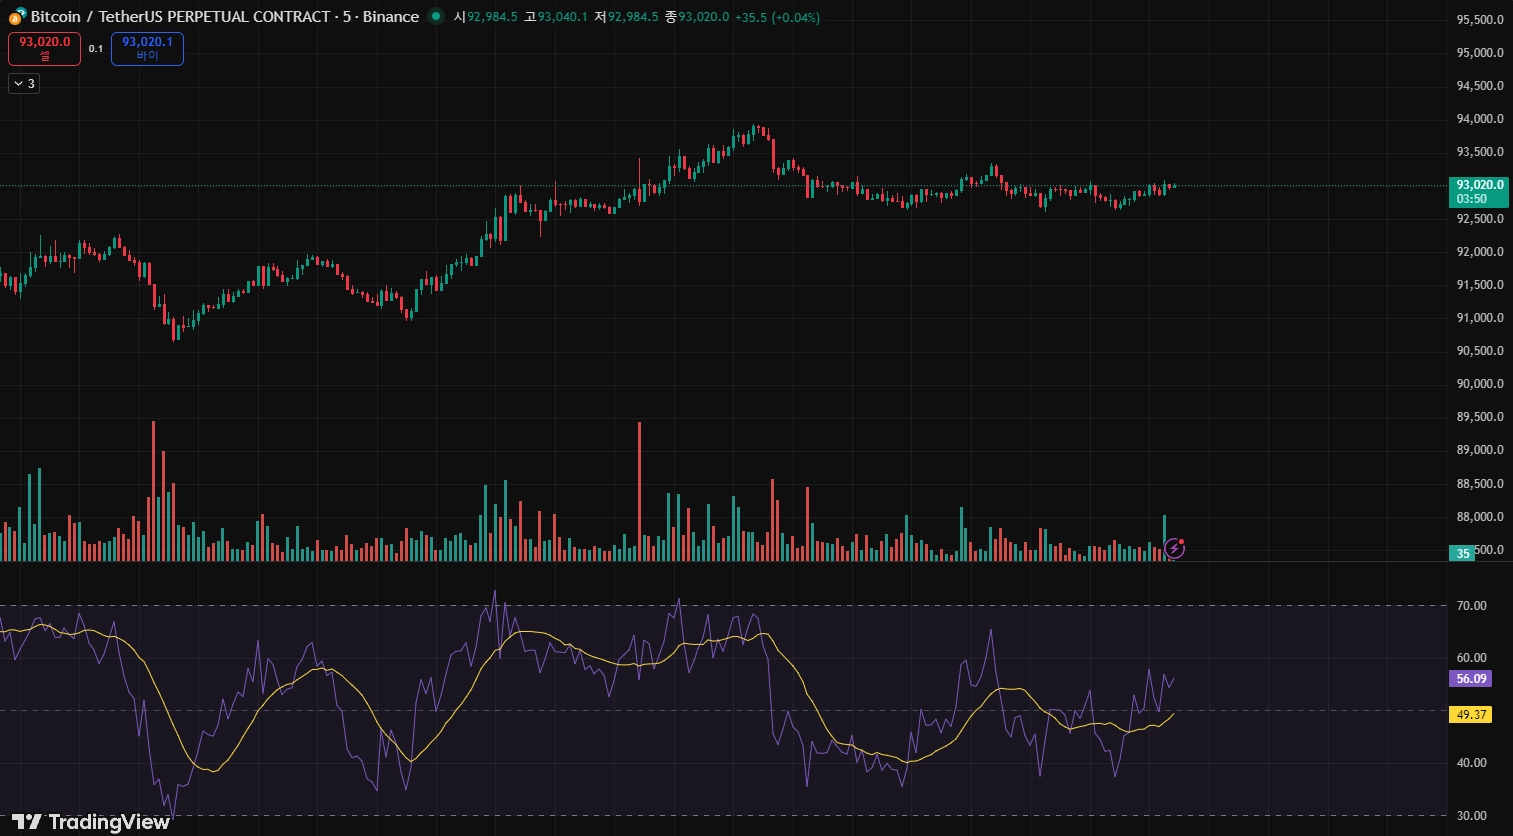Image resolution: width=1513 pixels, height=836 pixels.
Task: Click the Binance exchange name in title
Action: pos(391,17)
